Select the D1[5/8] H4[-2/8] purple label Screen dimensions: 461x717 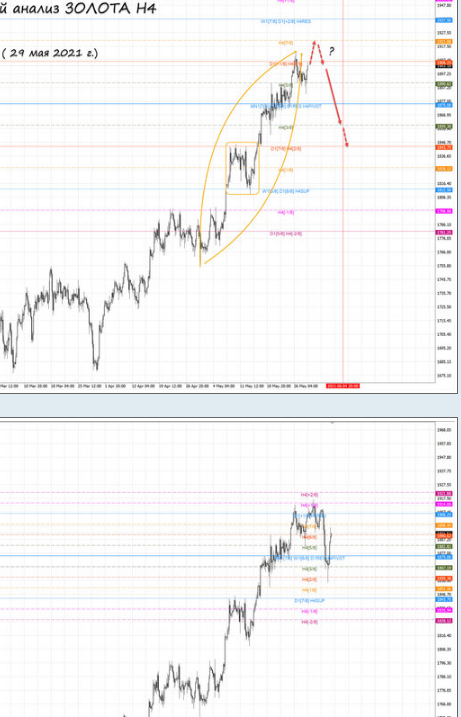(x=286, y=234)
